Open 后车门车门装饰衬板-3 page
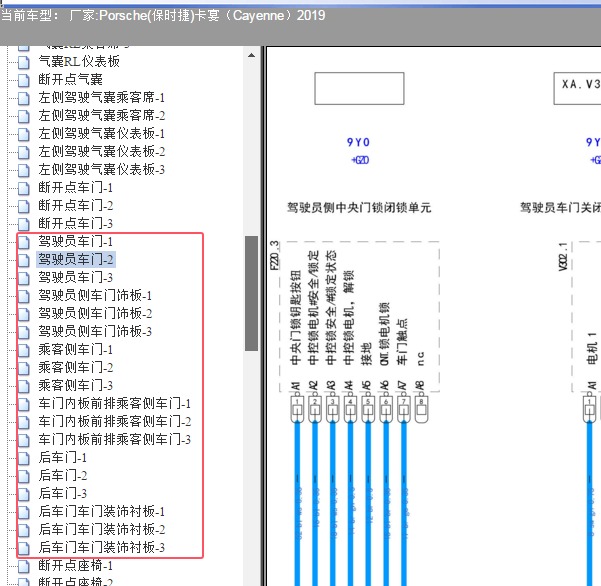 pyautogui.click(x=101, y=548)
